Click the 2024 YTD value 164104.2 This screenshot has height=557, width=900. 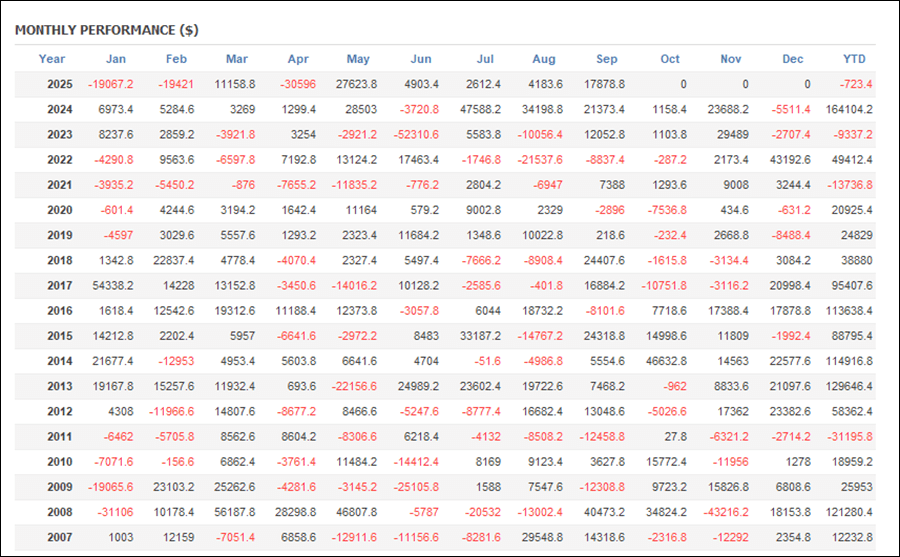(x=845, y=109)
